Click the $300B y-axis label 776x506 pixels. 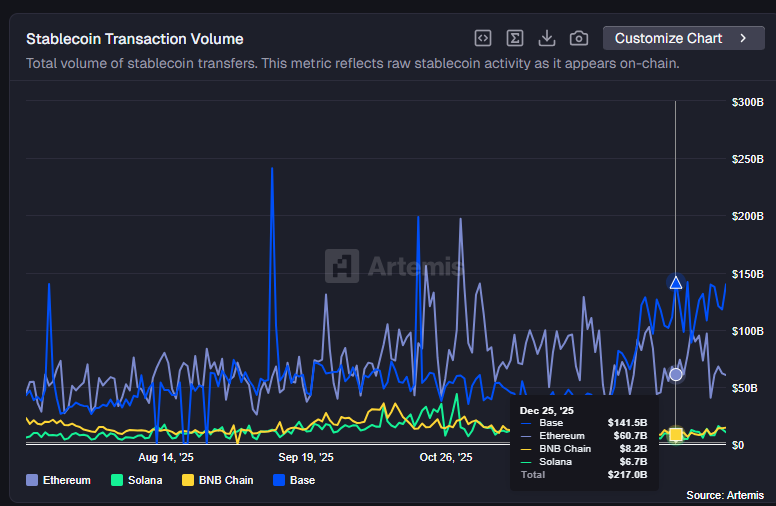(x=747, y=102)
